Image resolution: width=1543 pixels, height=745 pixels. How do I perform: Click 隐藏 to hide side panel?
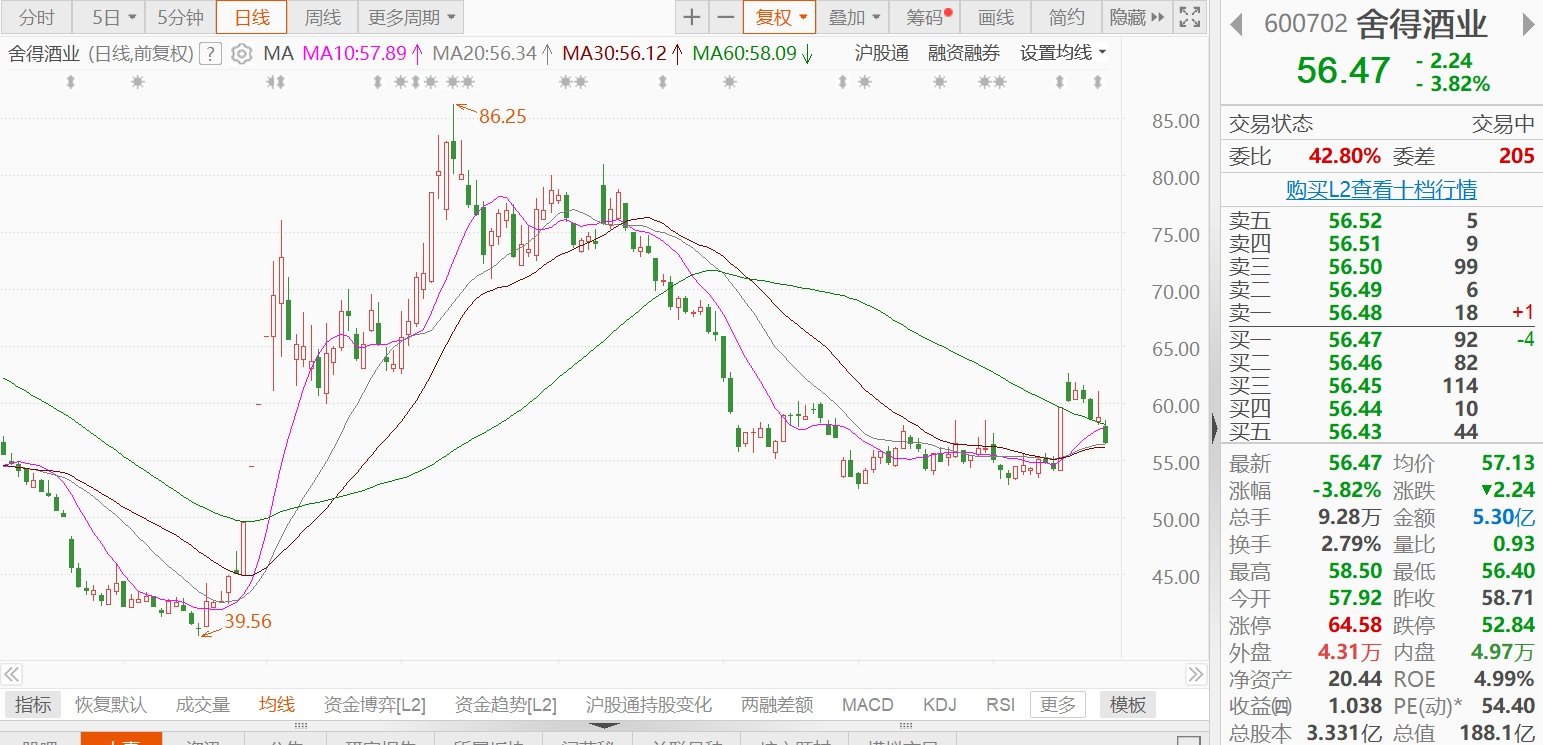[x=1136, y=17]
